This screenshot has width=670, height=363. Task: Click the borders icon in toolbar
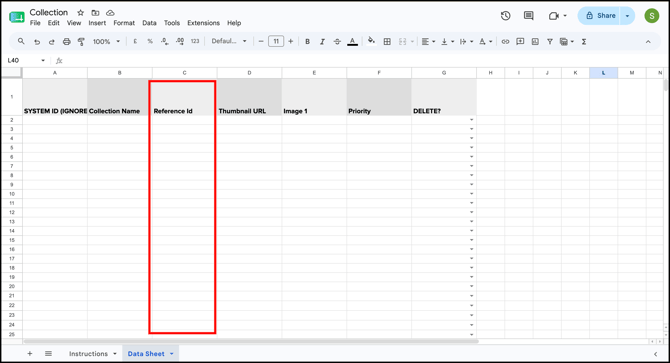387,41
